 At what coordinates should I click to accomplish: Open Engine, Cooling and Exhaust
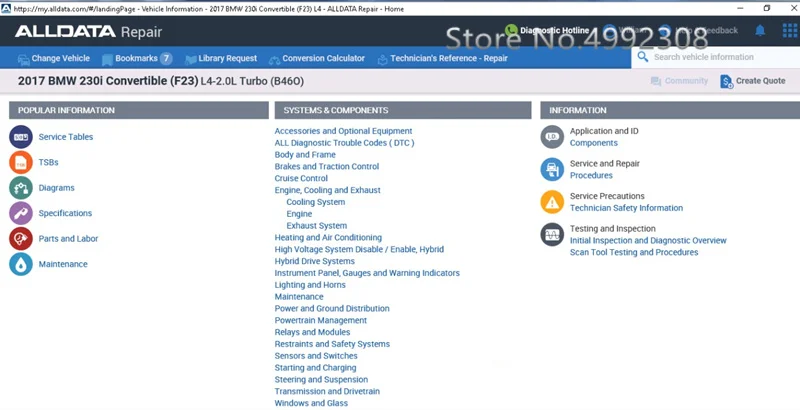pos(328,190)
